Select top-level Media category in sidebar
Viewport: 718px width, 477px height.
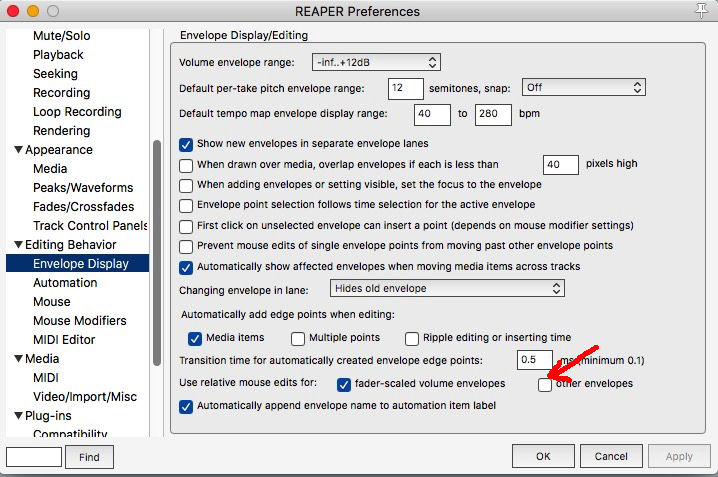pos(42,358)
